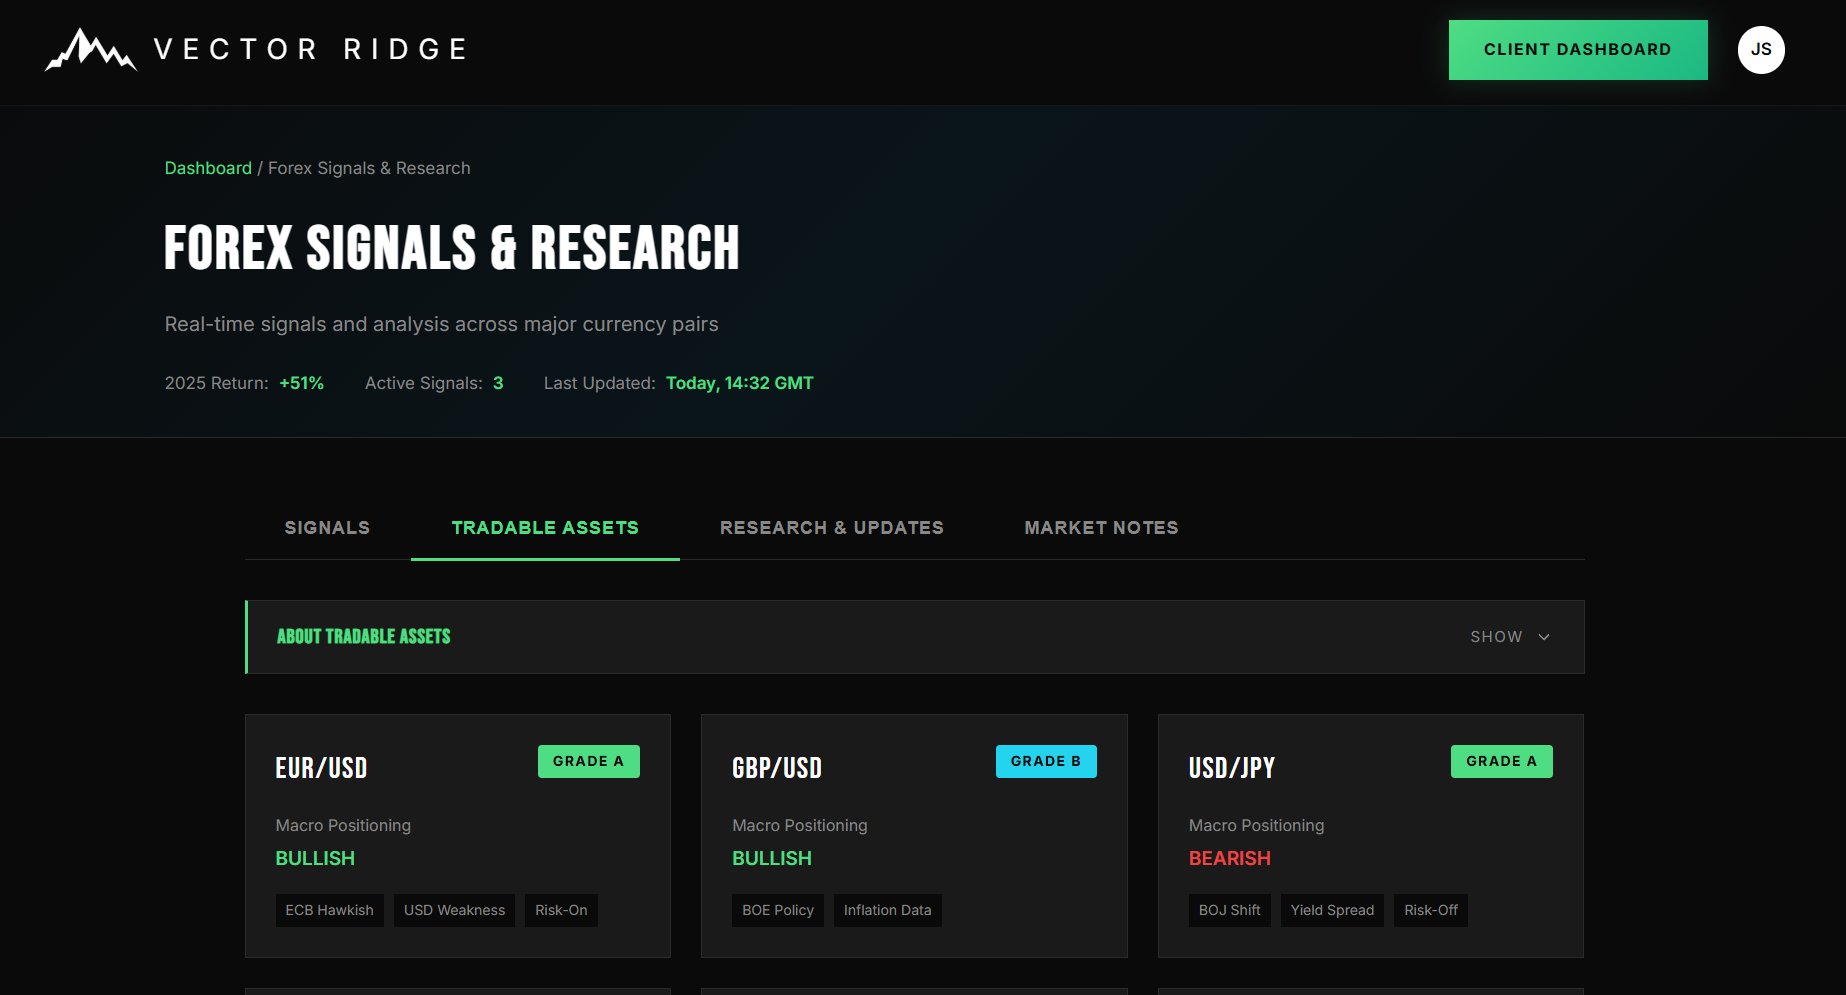Open the JS user avatar menu
Image resolution: width=1846 pixels, height=995 pixels.
(x=1762, y=49)
